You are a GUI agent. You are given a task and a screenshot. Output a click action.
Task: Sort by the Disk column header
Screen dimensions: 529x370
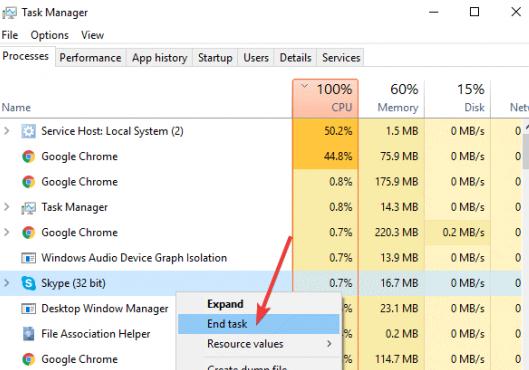pos(457,99)
